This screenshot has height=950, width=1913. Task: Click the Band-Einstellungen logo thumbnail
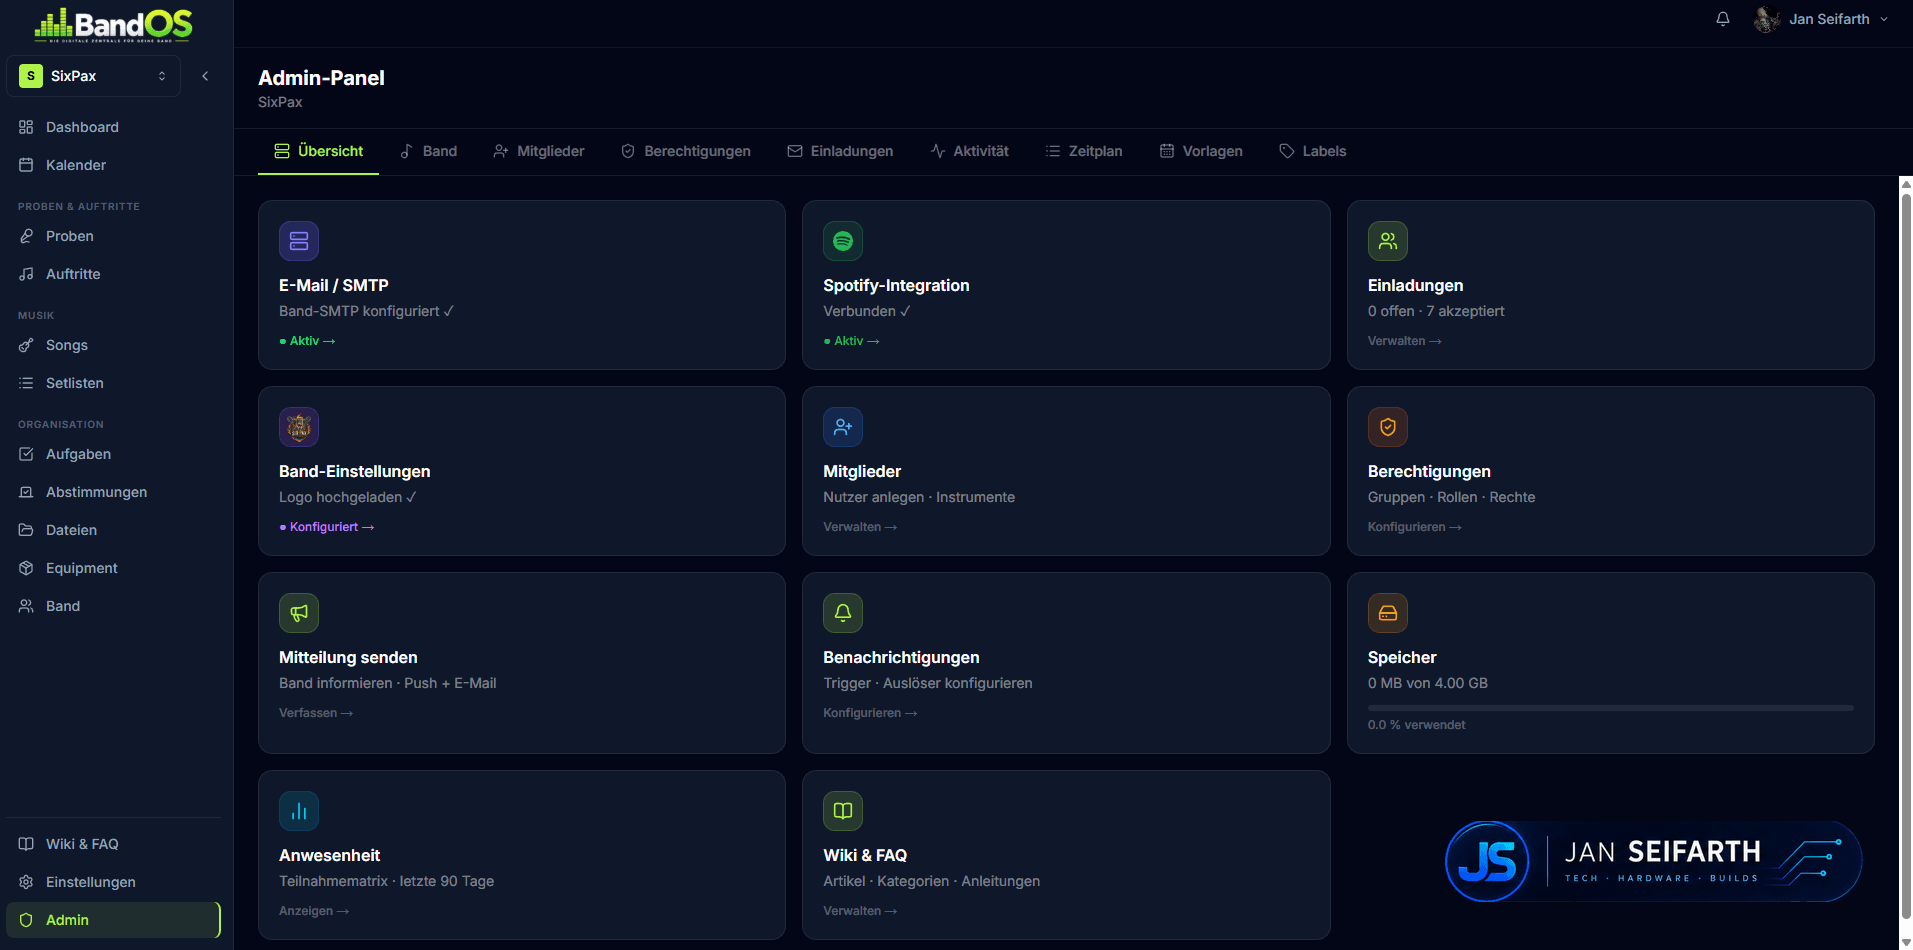point(299,427)
